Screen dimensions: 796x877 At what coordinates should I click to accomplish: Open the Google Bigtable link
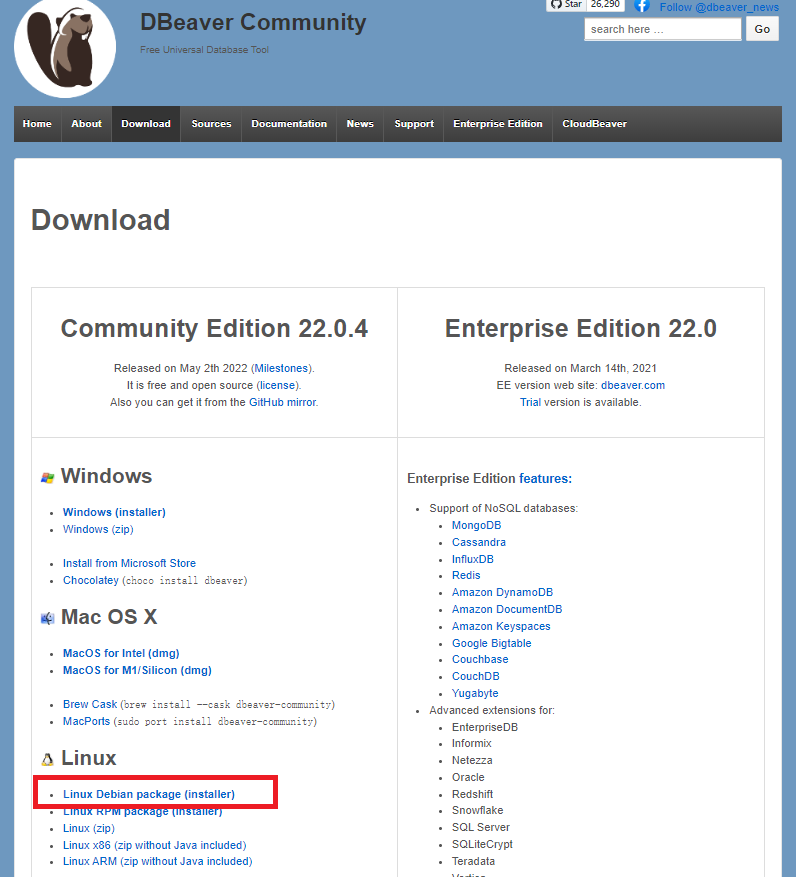[x=491, y=643]
